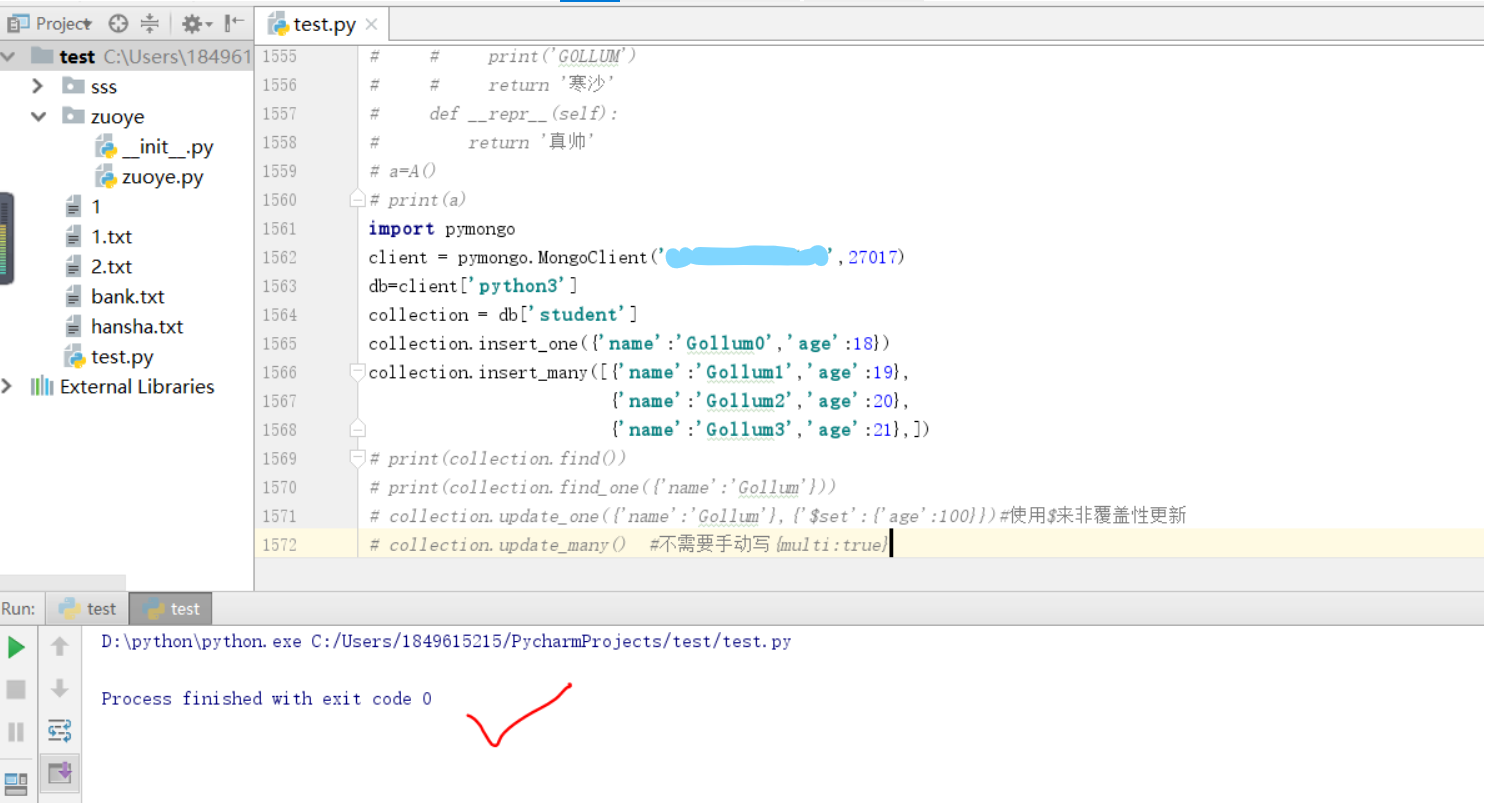Open the Project panel settings gear menu
Image resolution: width=1485 pixels, height=803 pixels.
point(192,23)
